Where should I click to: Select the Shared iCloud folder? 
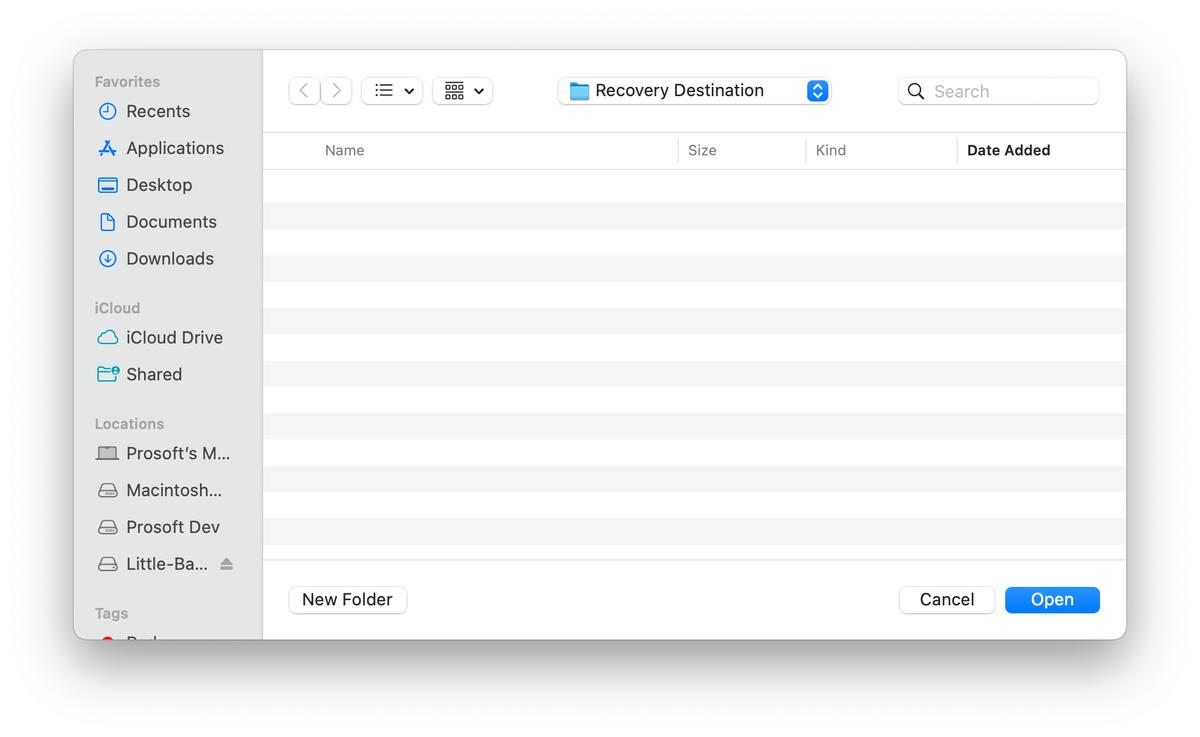pyautogui.click(x=153, y=374)
